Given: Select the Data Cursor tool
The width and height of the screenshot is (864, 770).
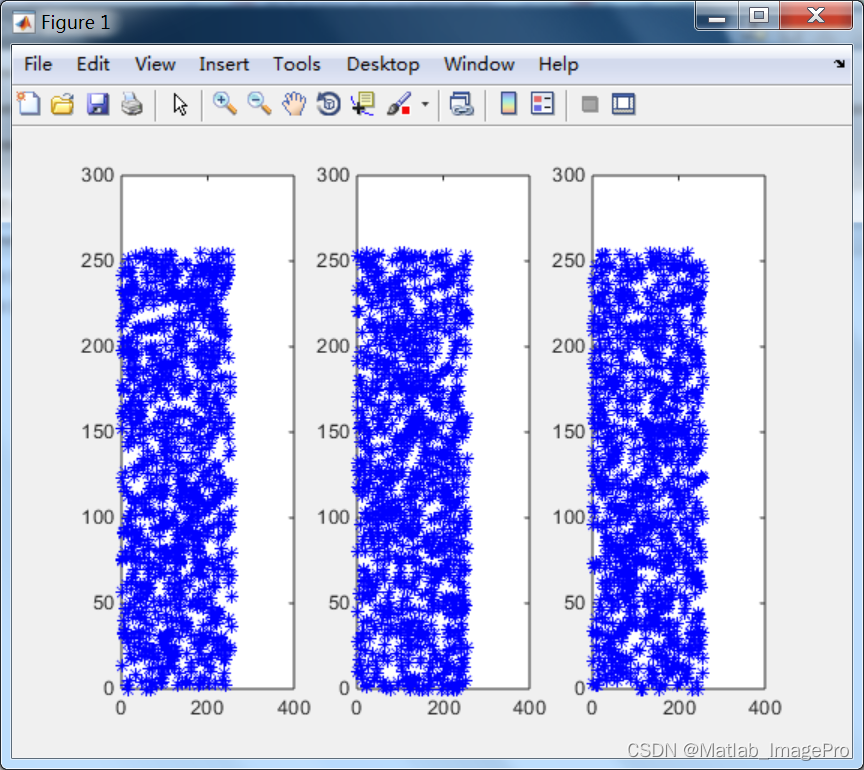Looking at the screenshot, I should tap(363, 104).
